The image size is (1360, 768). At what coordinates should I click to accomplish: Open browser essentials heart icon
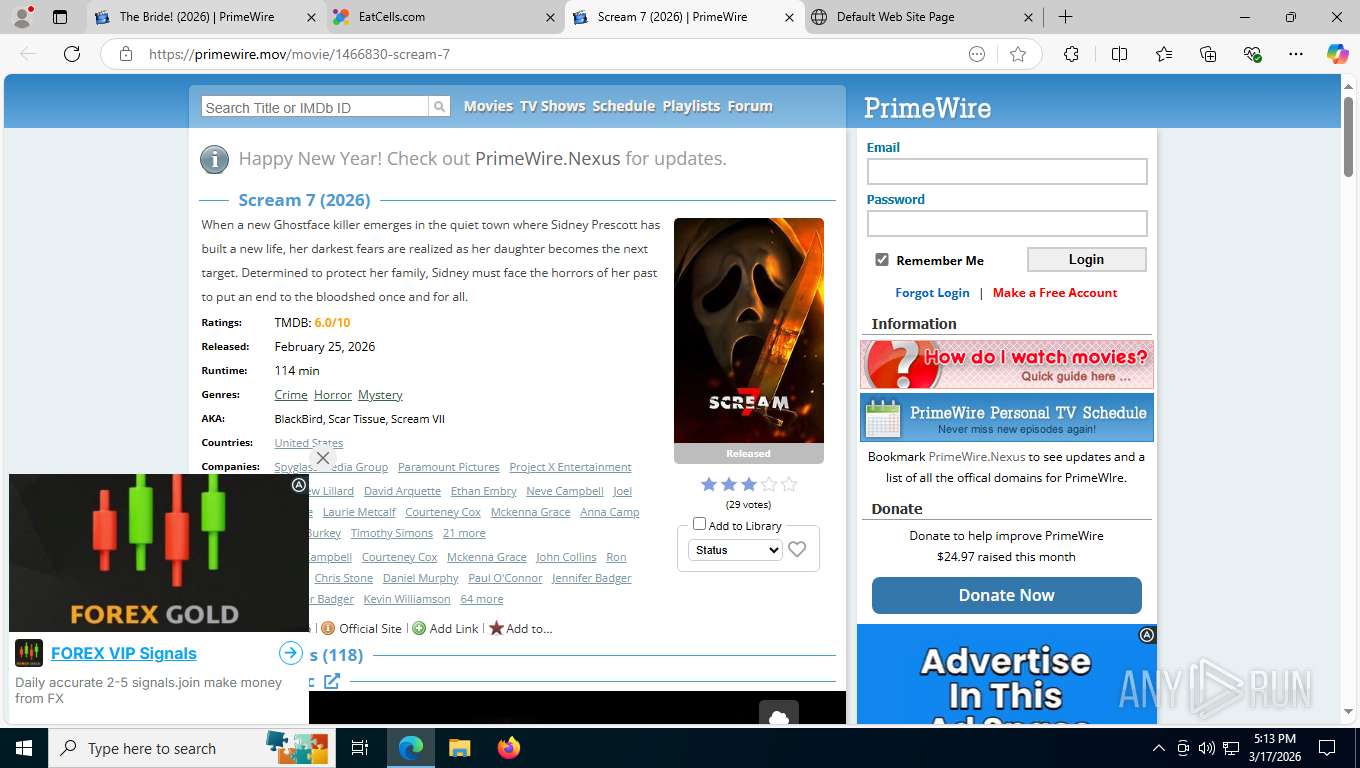[1252, 54]
